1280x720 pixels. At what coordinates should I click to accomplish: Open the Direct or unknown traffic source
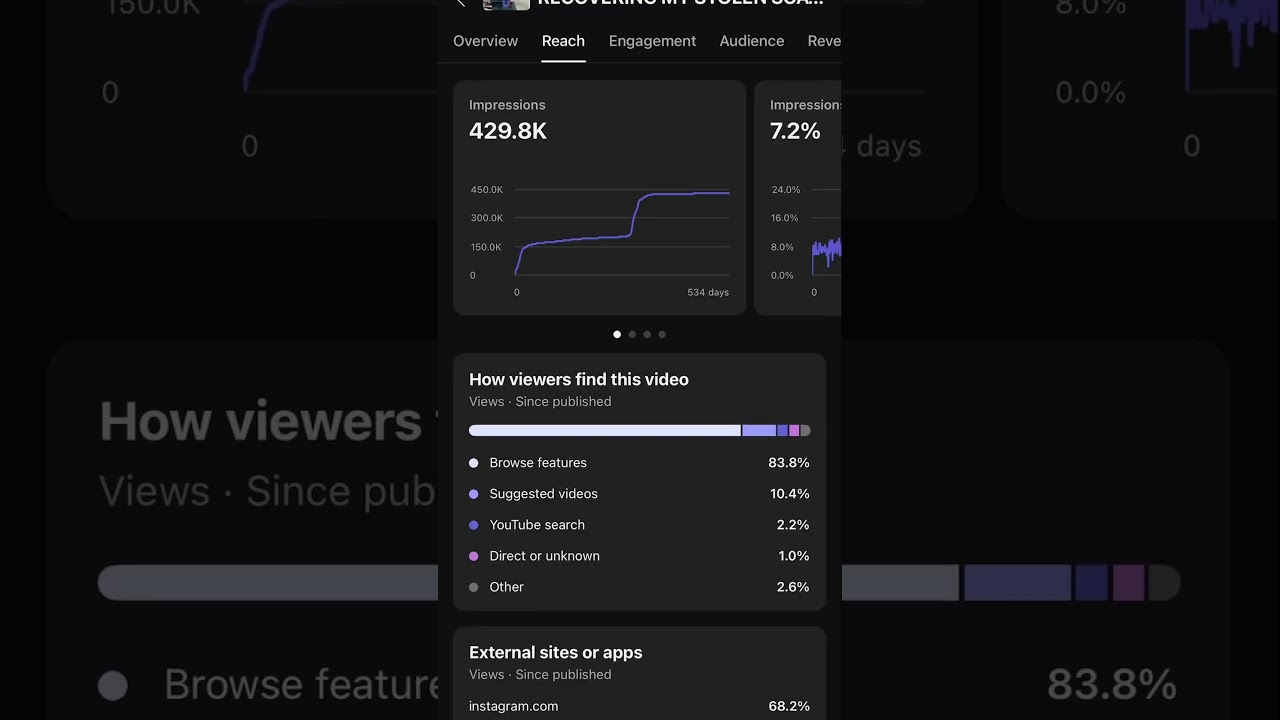pos(545,556)
